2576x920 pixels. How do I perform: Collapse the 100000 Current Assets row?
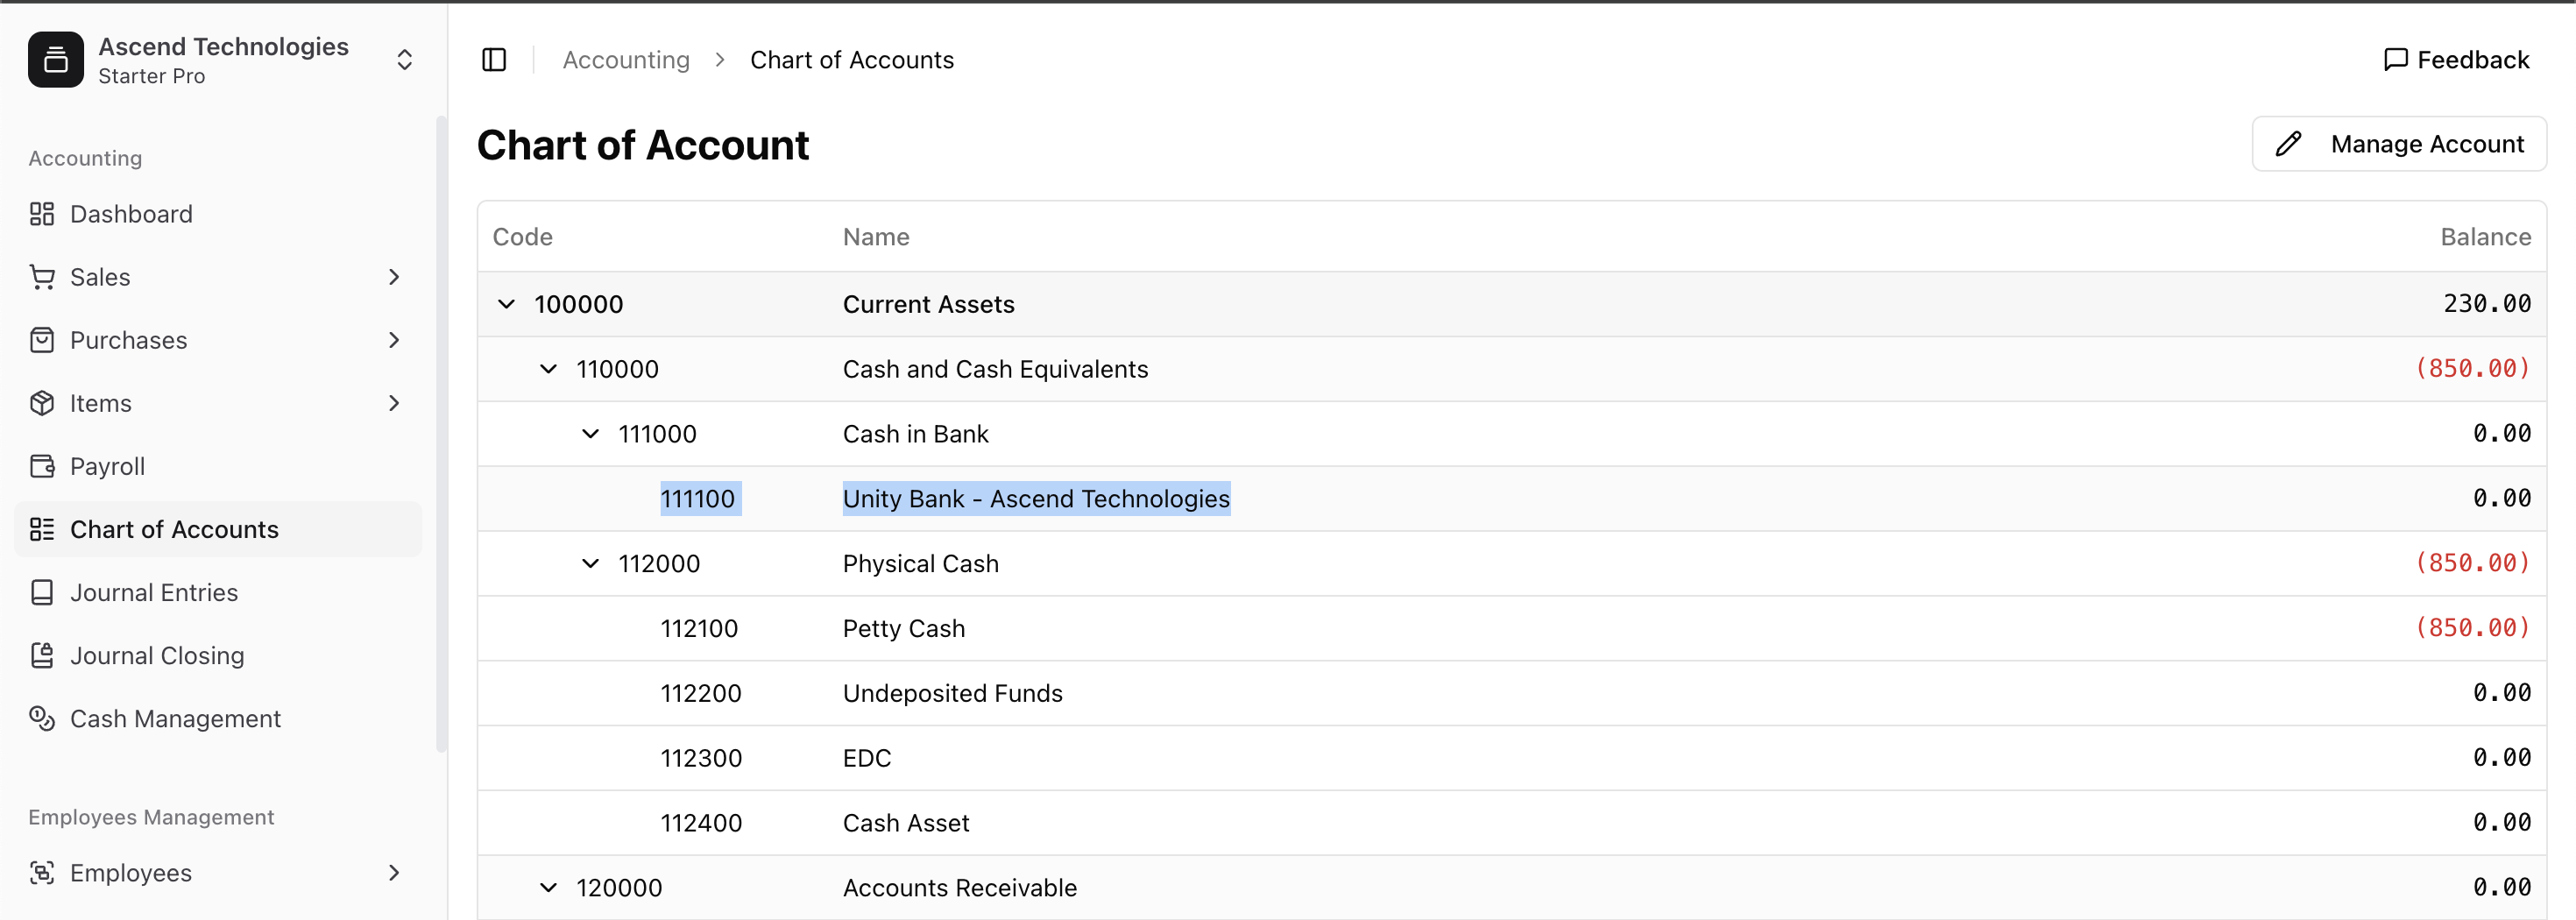tap(507, 304)
